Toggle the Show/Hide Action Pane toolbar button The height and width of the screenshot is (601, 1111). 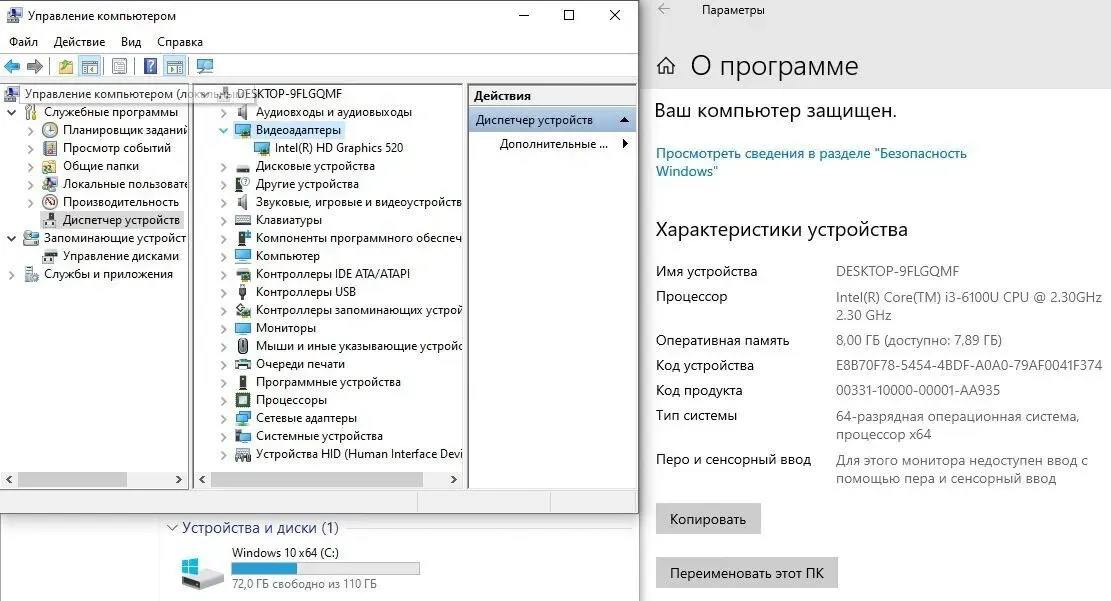tap(175, 67)
